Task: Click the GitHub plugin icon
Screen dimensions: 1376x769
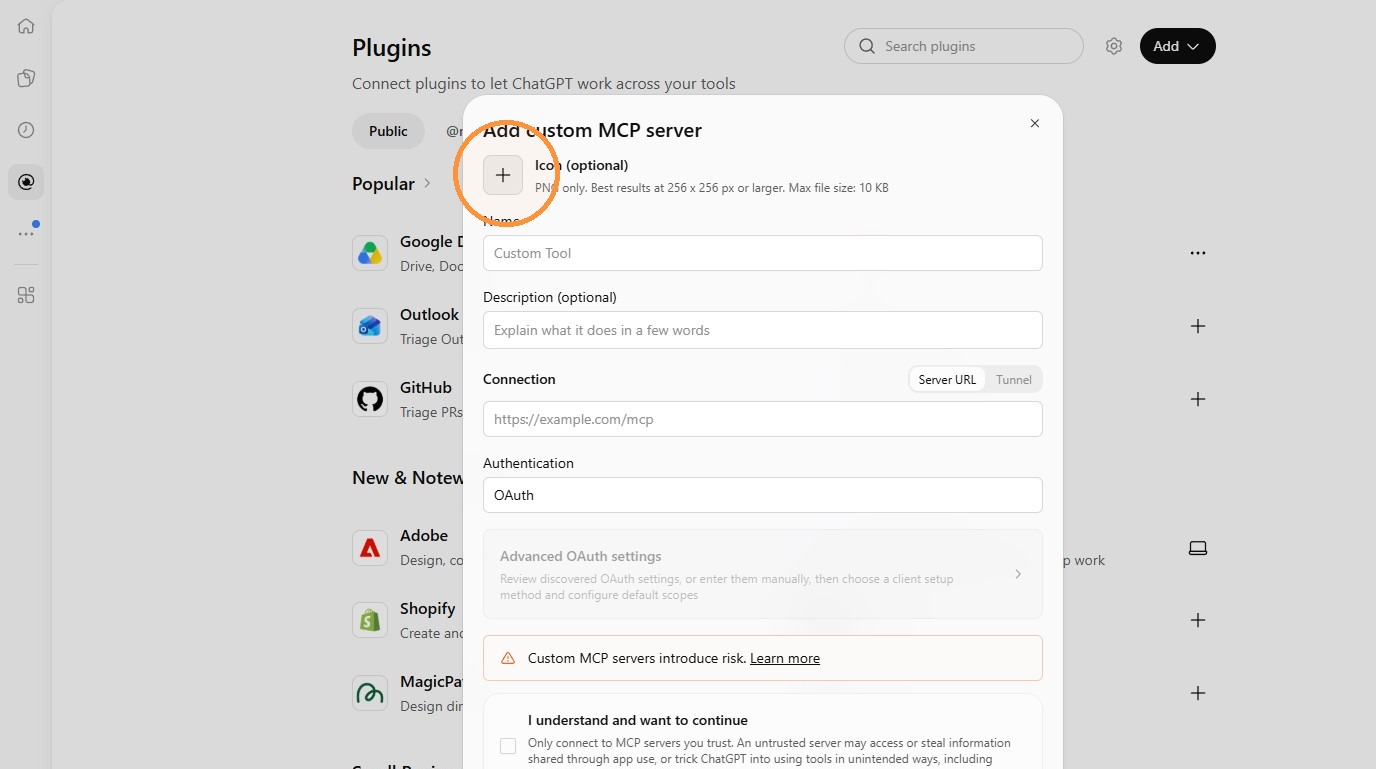Action: [370, 399]
